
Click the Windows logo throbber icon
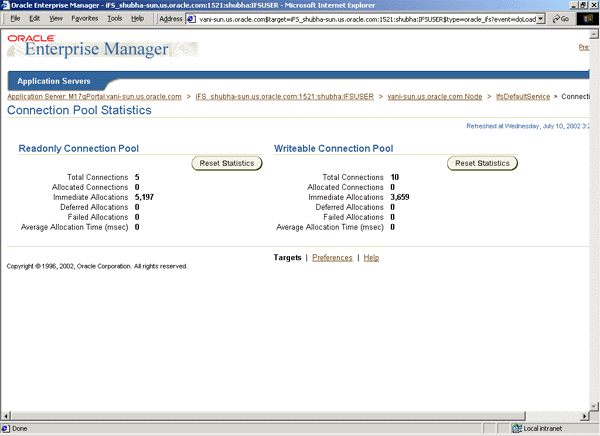point(587,19)
